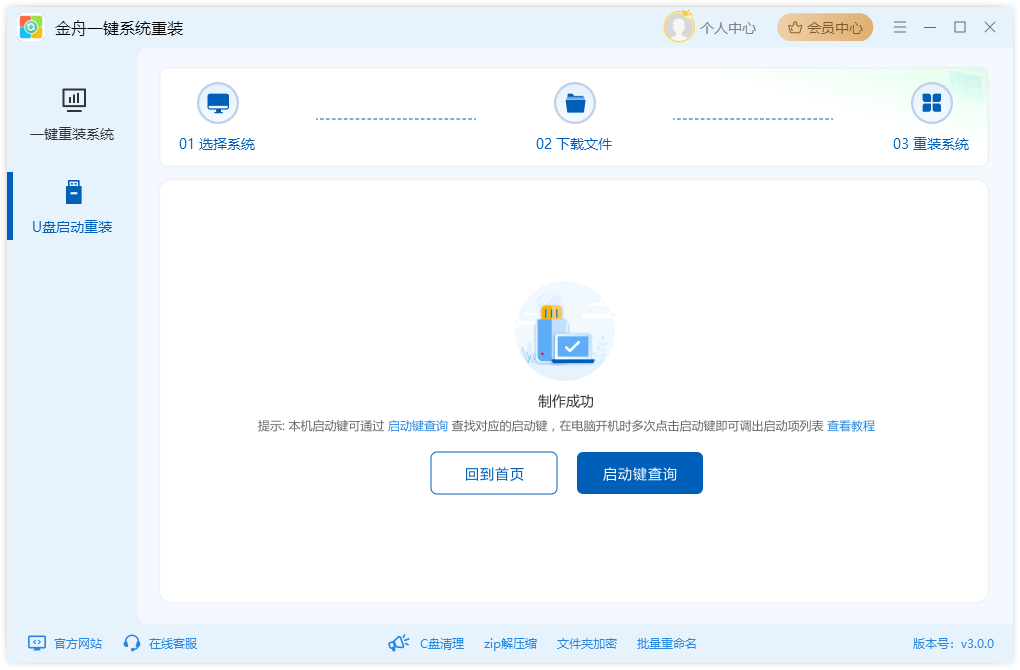Click the 金舟一键系统重装 app logo
Image resolution: width=1020 pixels, height=670 pixels.
pyautogui.click(x=31, y=27)
